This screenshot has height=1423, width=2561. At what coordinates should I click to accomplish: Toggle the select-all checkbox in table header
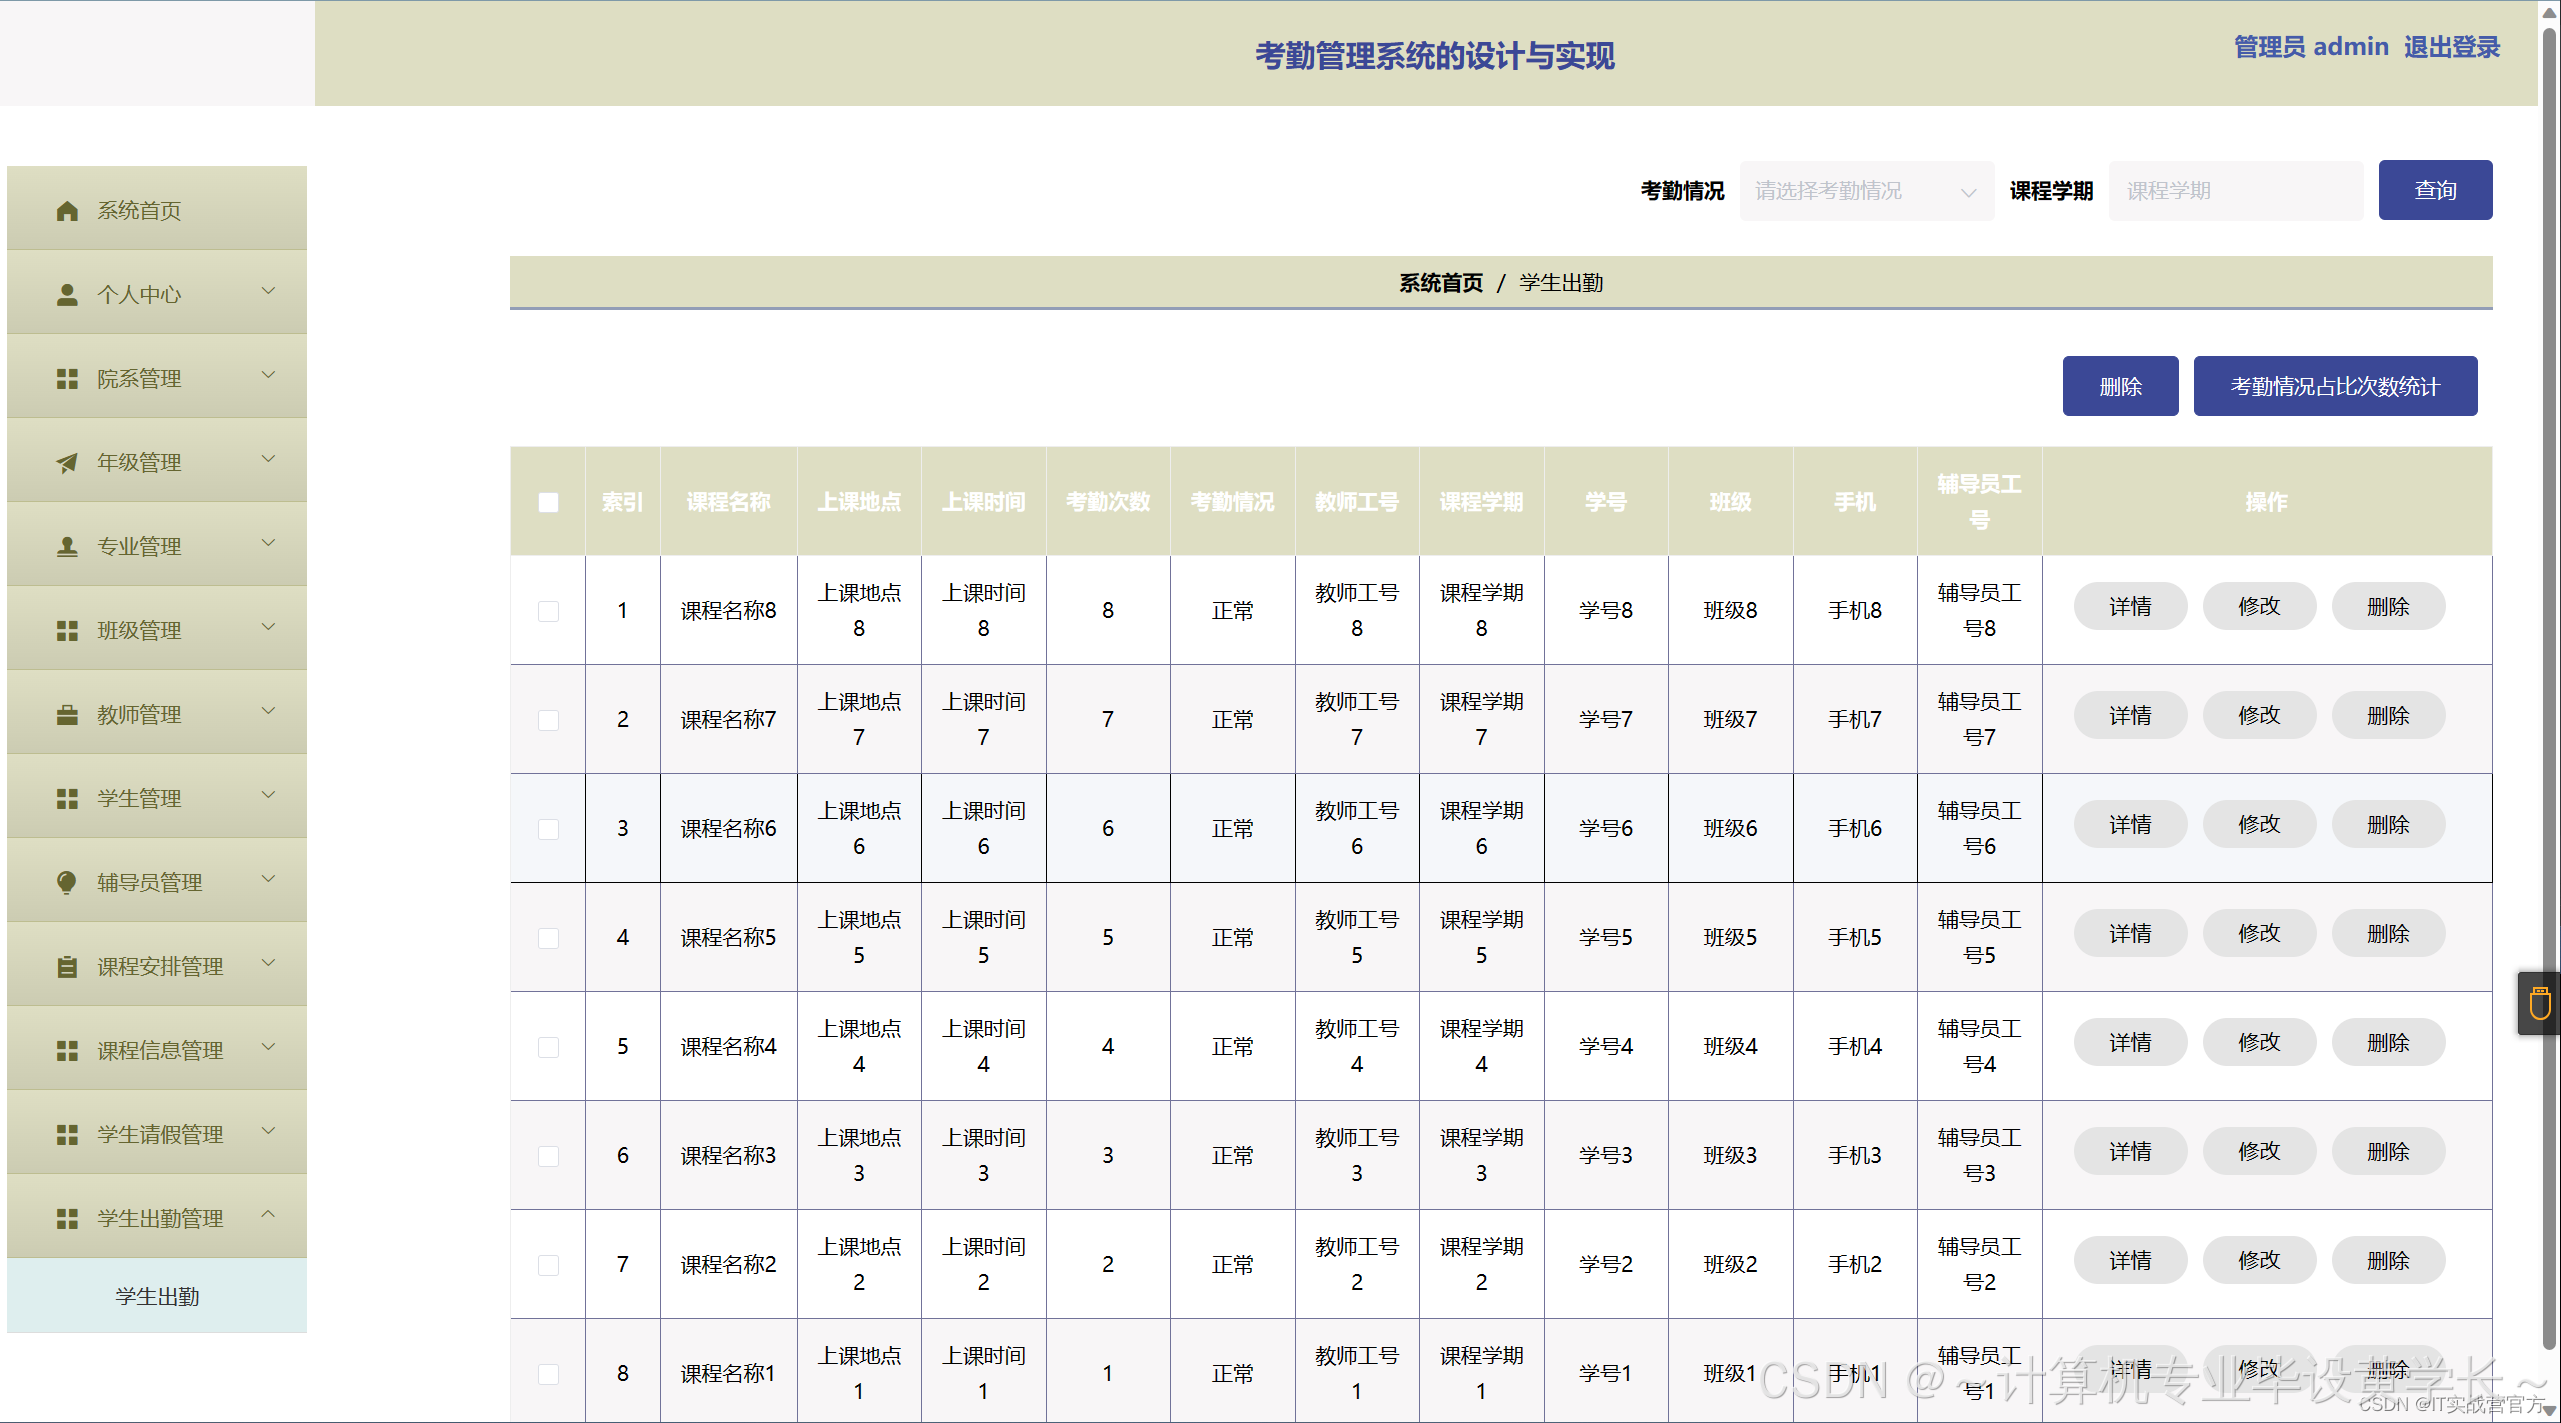[548, 502]
